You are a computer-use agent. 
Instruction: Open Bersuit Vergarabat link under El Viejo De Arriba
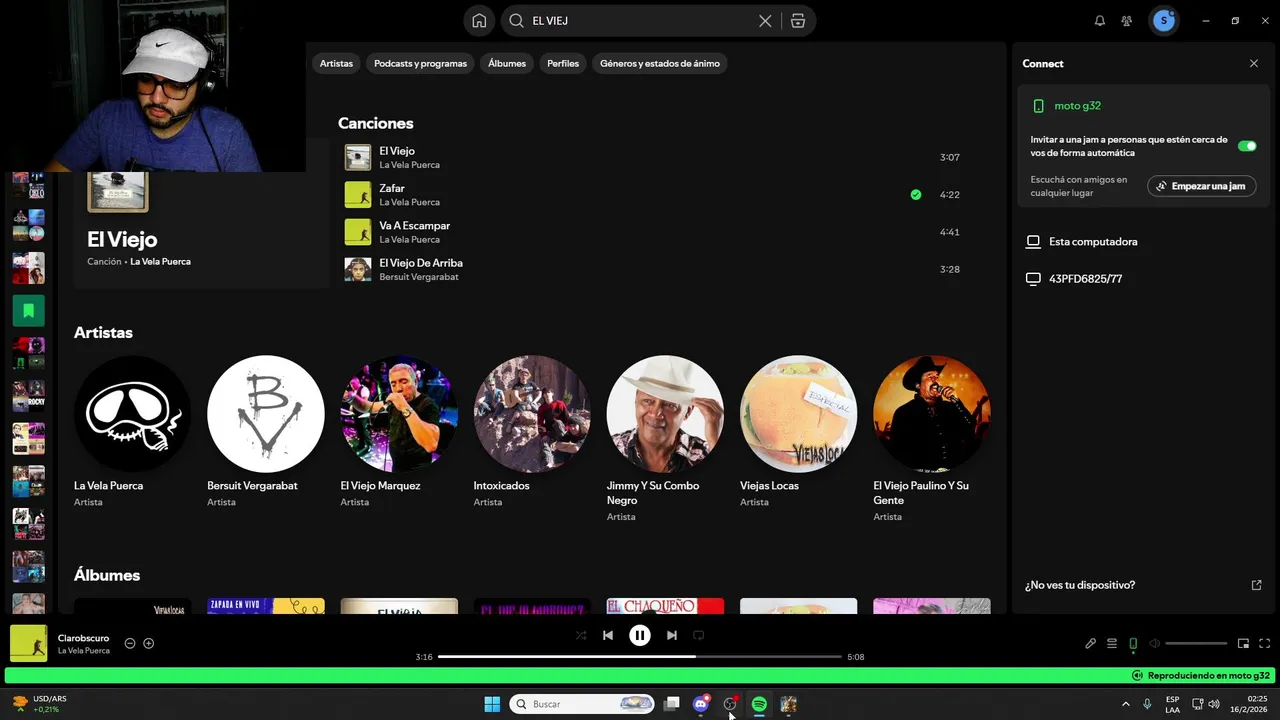pos(419,277)
